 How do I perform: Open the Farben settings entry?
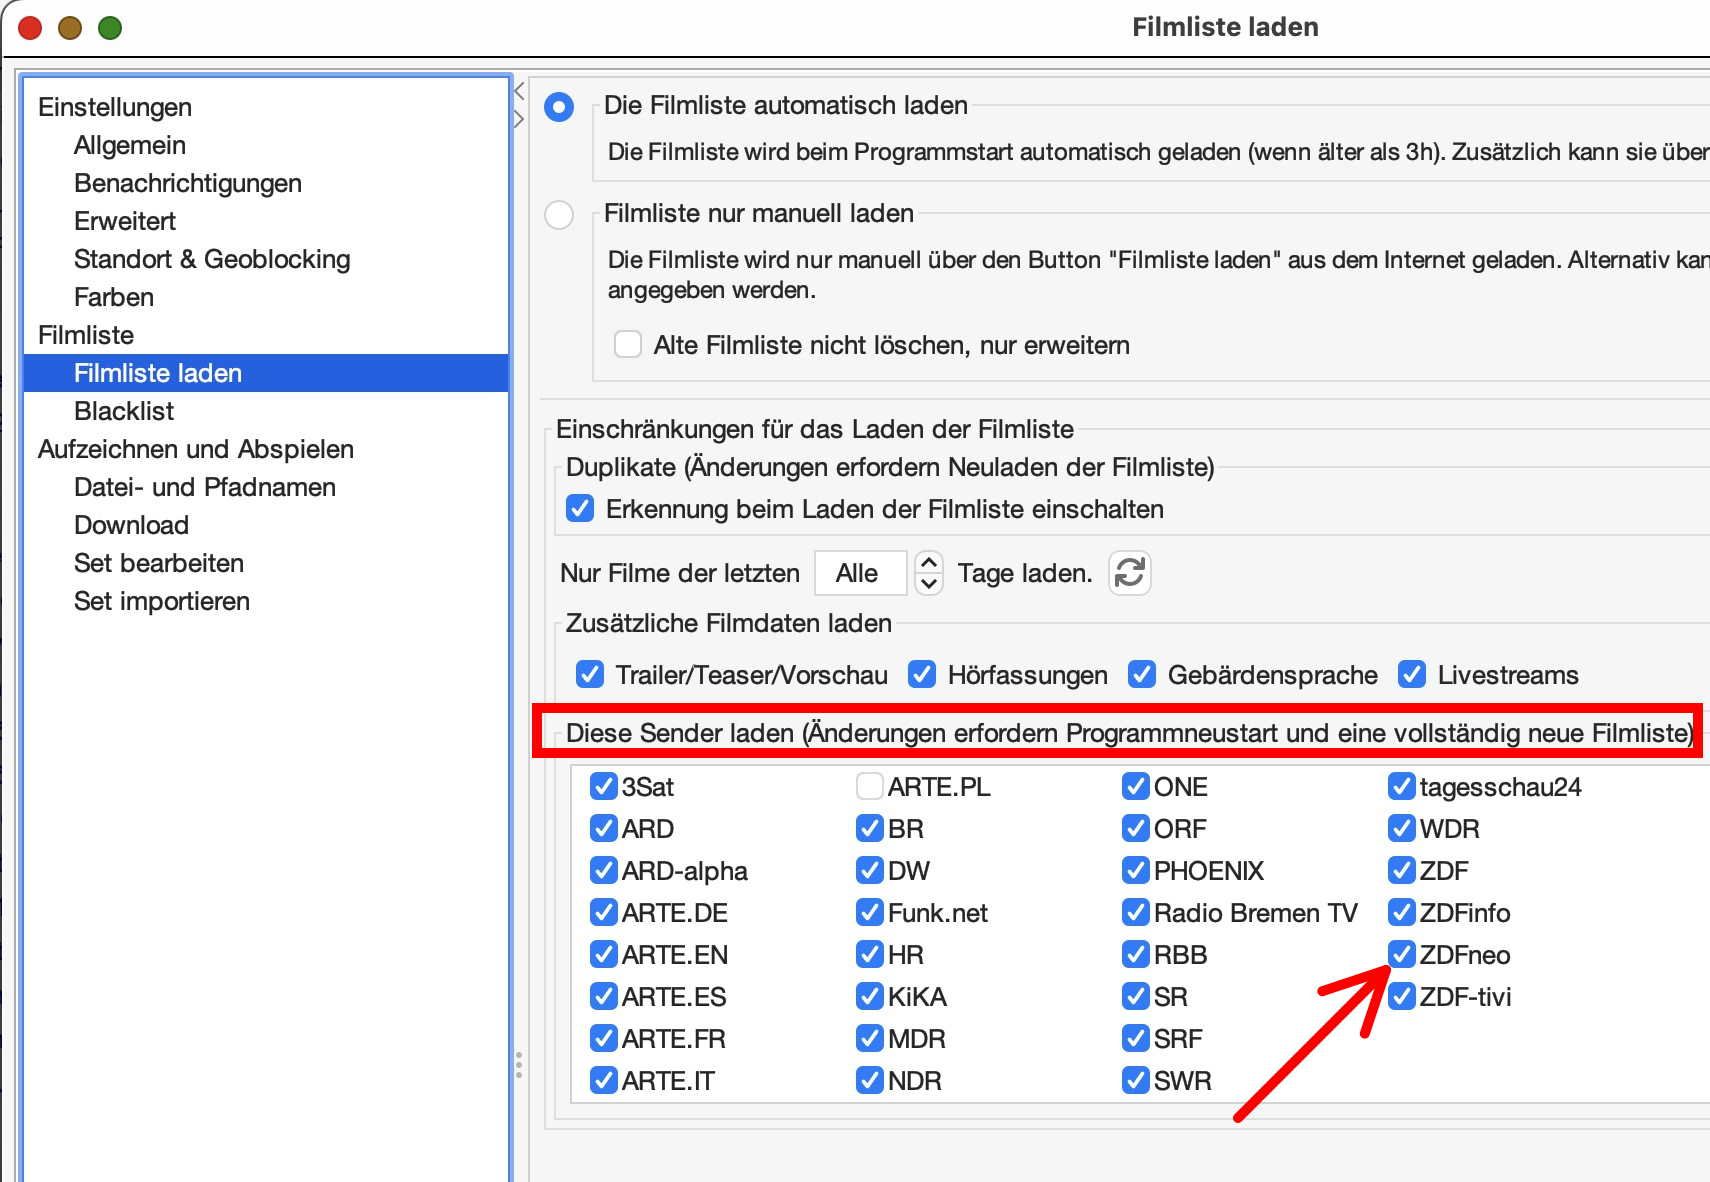tap(114, 297)
